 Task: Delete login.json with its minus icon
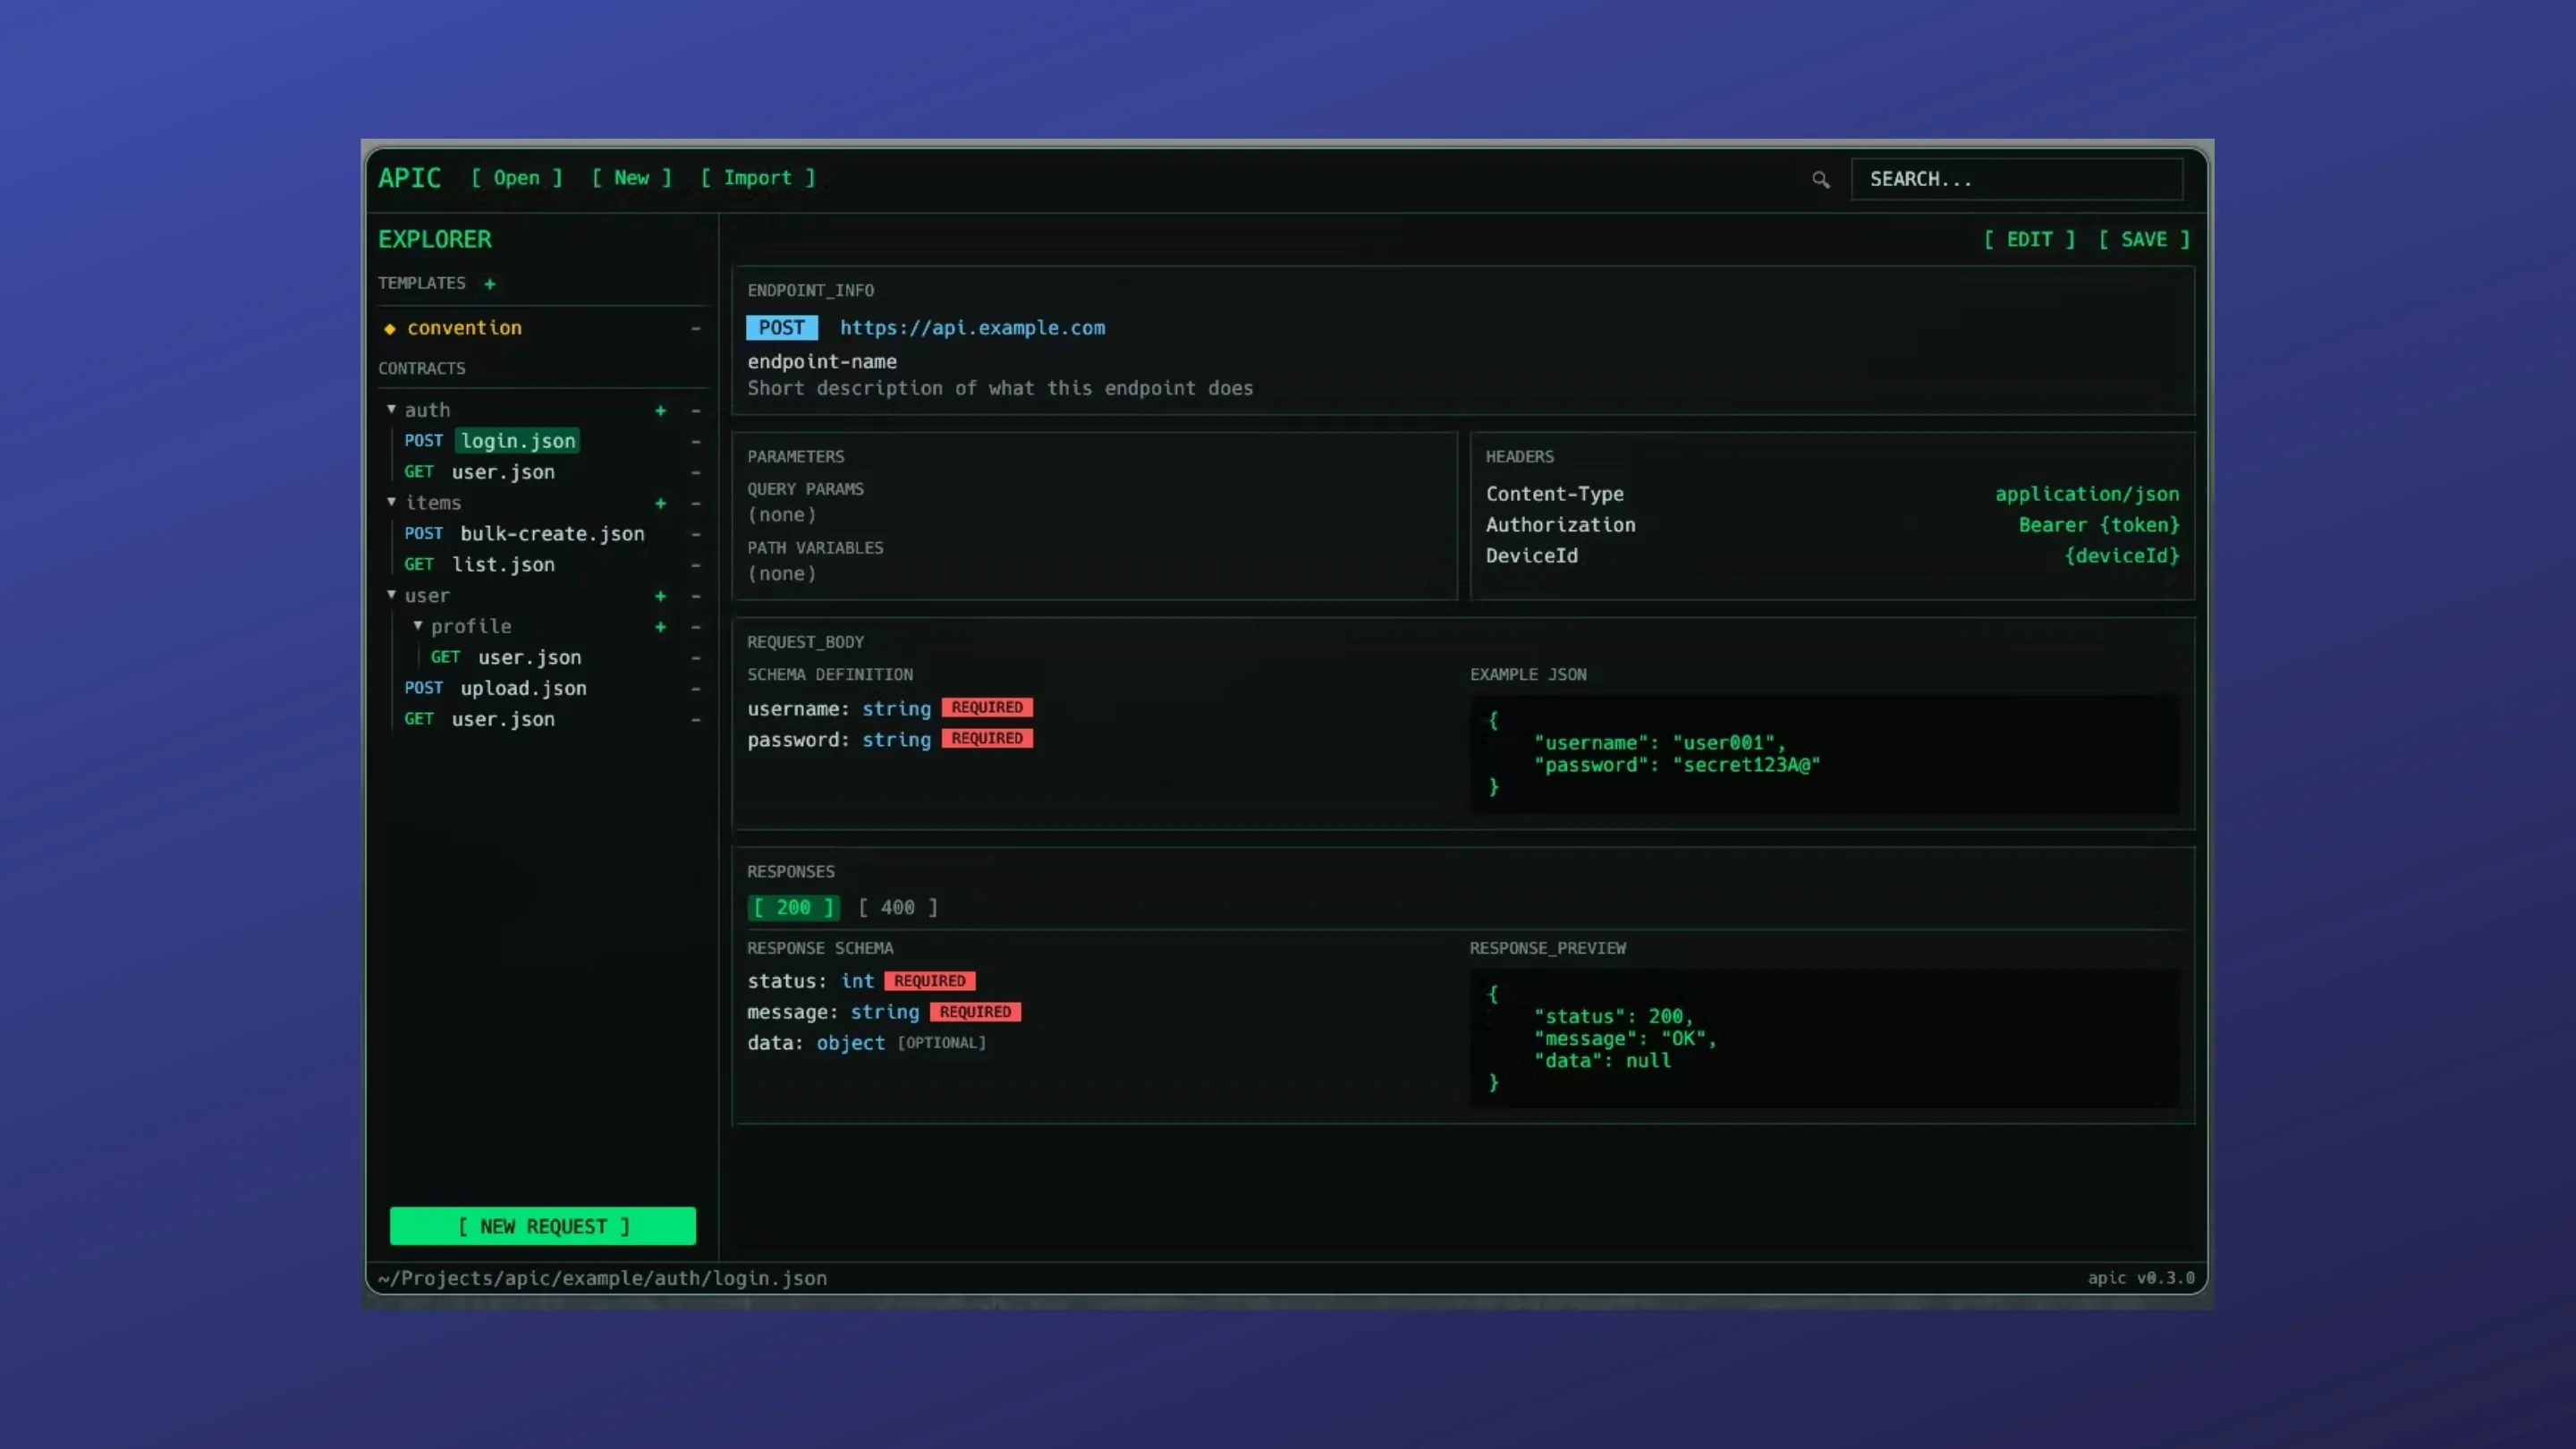click(695, 441)
